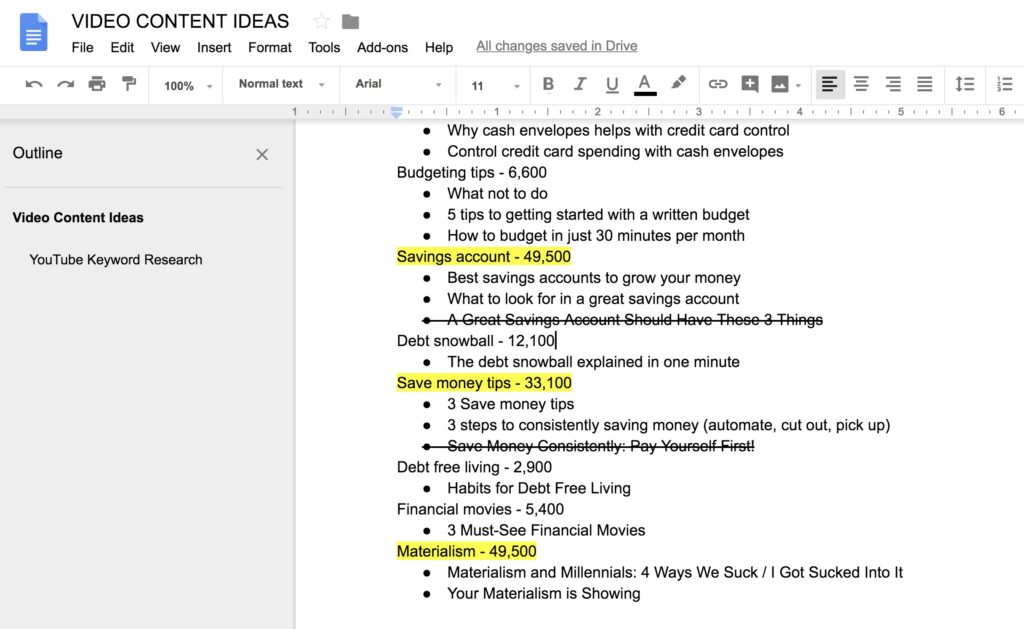1024x629 pixels.
Task: Toggle bold formatting
Action: pos(549,84)
